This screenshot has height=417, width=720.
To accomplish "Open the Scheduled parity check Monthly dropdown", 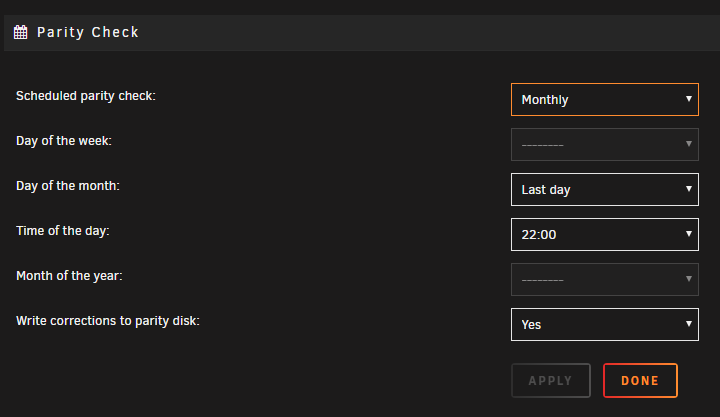I will coord(605,99).
